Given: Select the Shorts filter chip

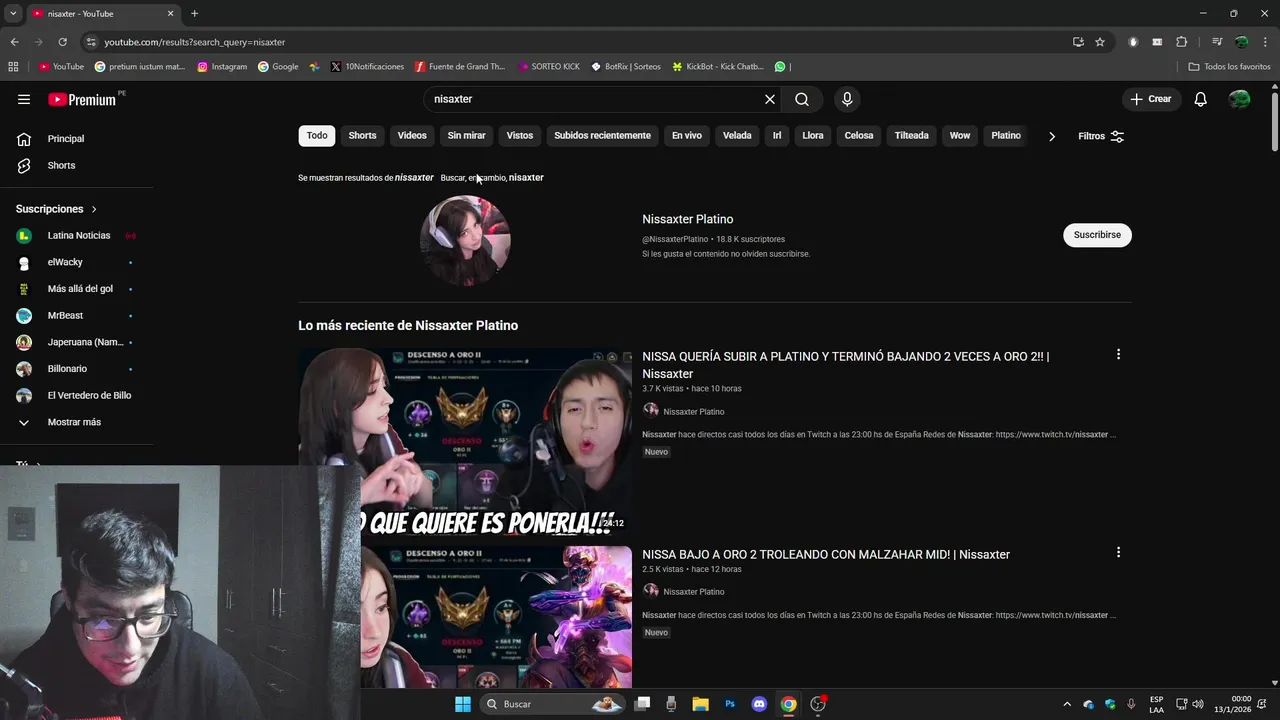Looking at the screenshot, I should [362, 136].
